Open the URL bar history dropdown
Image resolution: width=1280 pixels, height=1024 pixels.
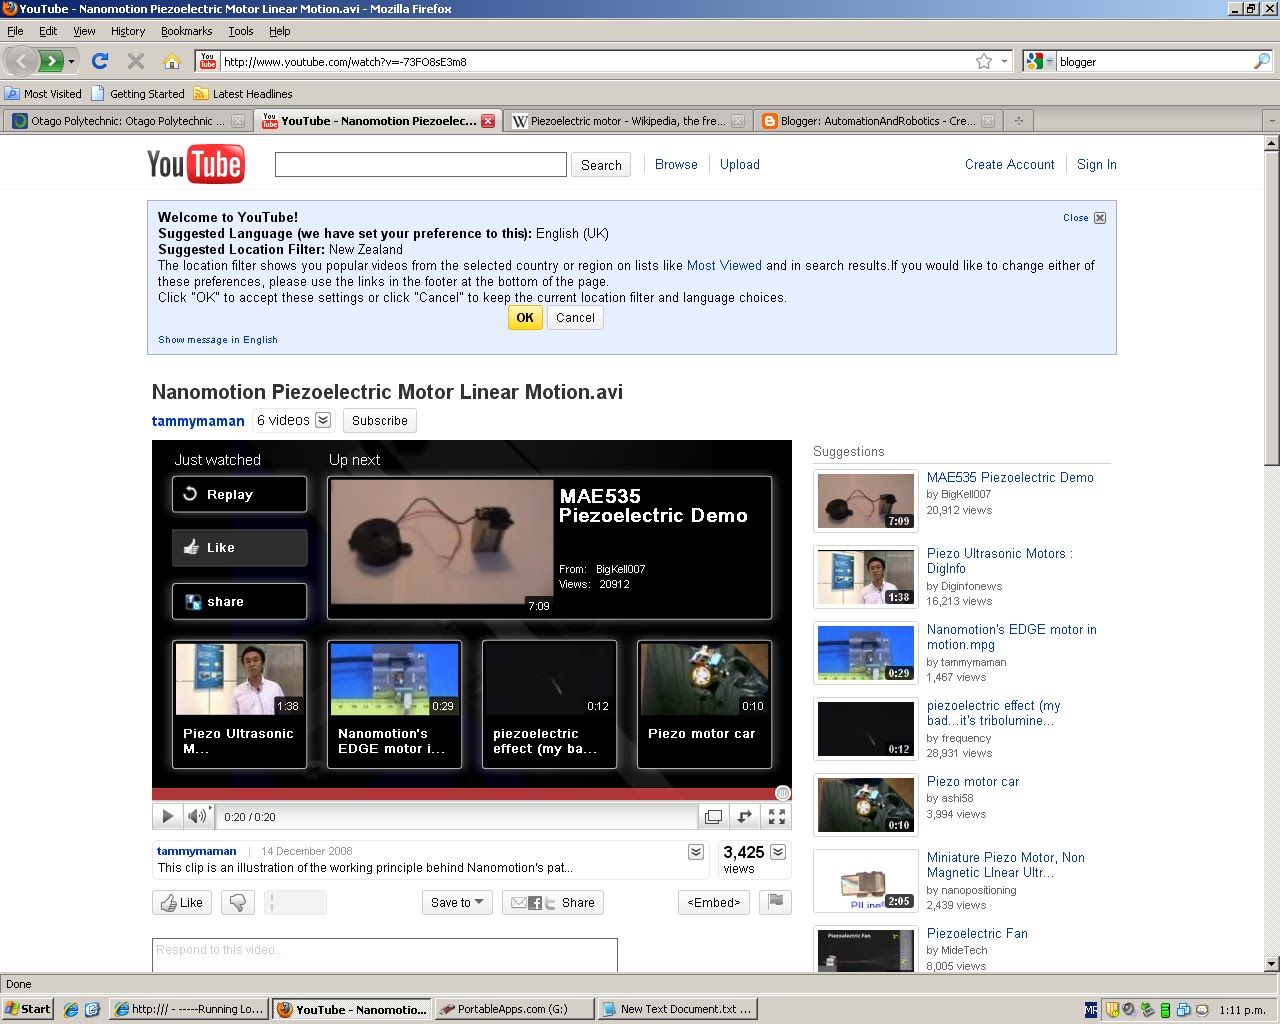[x=1004, y=61]
